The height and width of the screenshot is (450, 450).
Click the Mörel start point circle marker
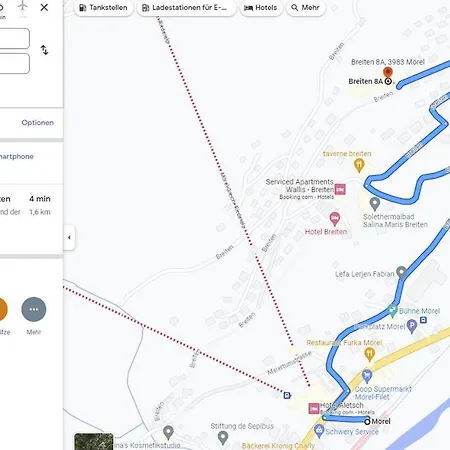pos(367,421)
